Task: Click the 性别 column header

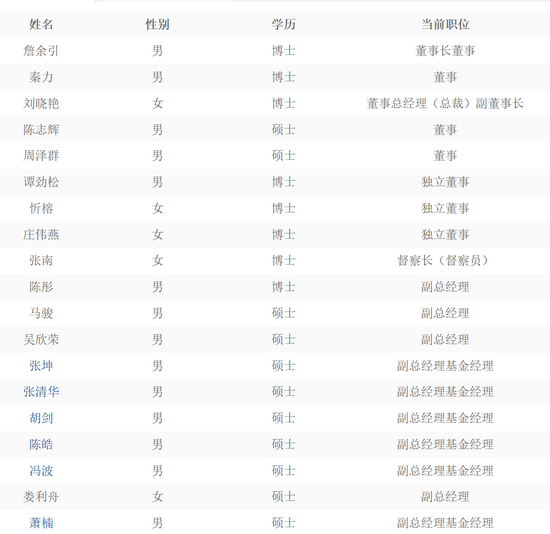Action: pos(157,24)
